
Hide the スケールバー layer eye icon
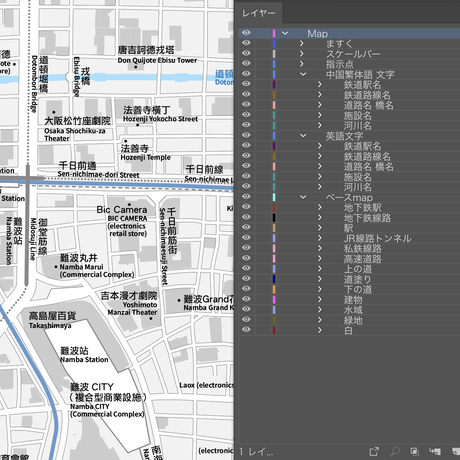coord(246,53)
